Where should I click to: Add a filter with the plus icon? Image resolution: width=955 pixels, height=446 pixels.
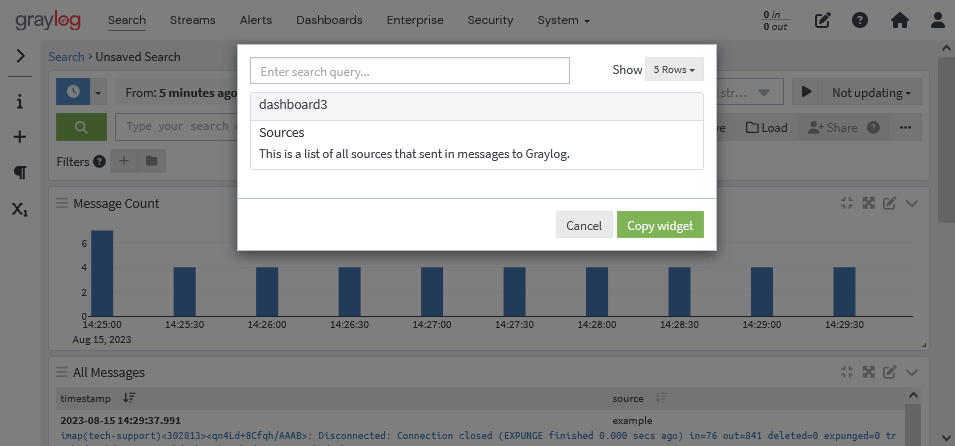(124, 161)
